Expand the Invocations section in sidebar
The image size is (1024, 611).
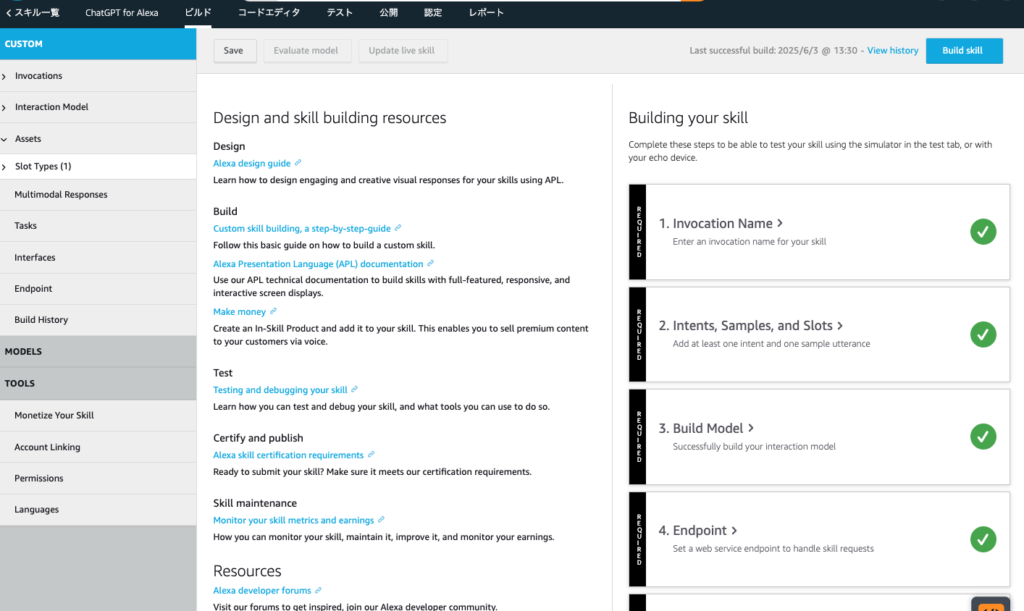[4, 76]
